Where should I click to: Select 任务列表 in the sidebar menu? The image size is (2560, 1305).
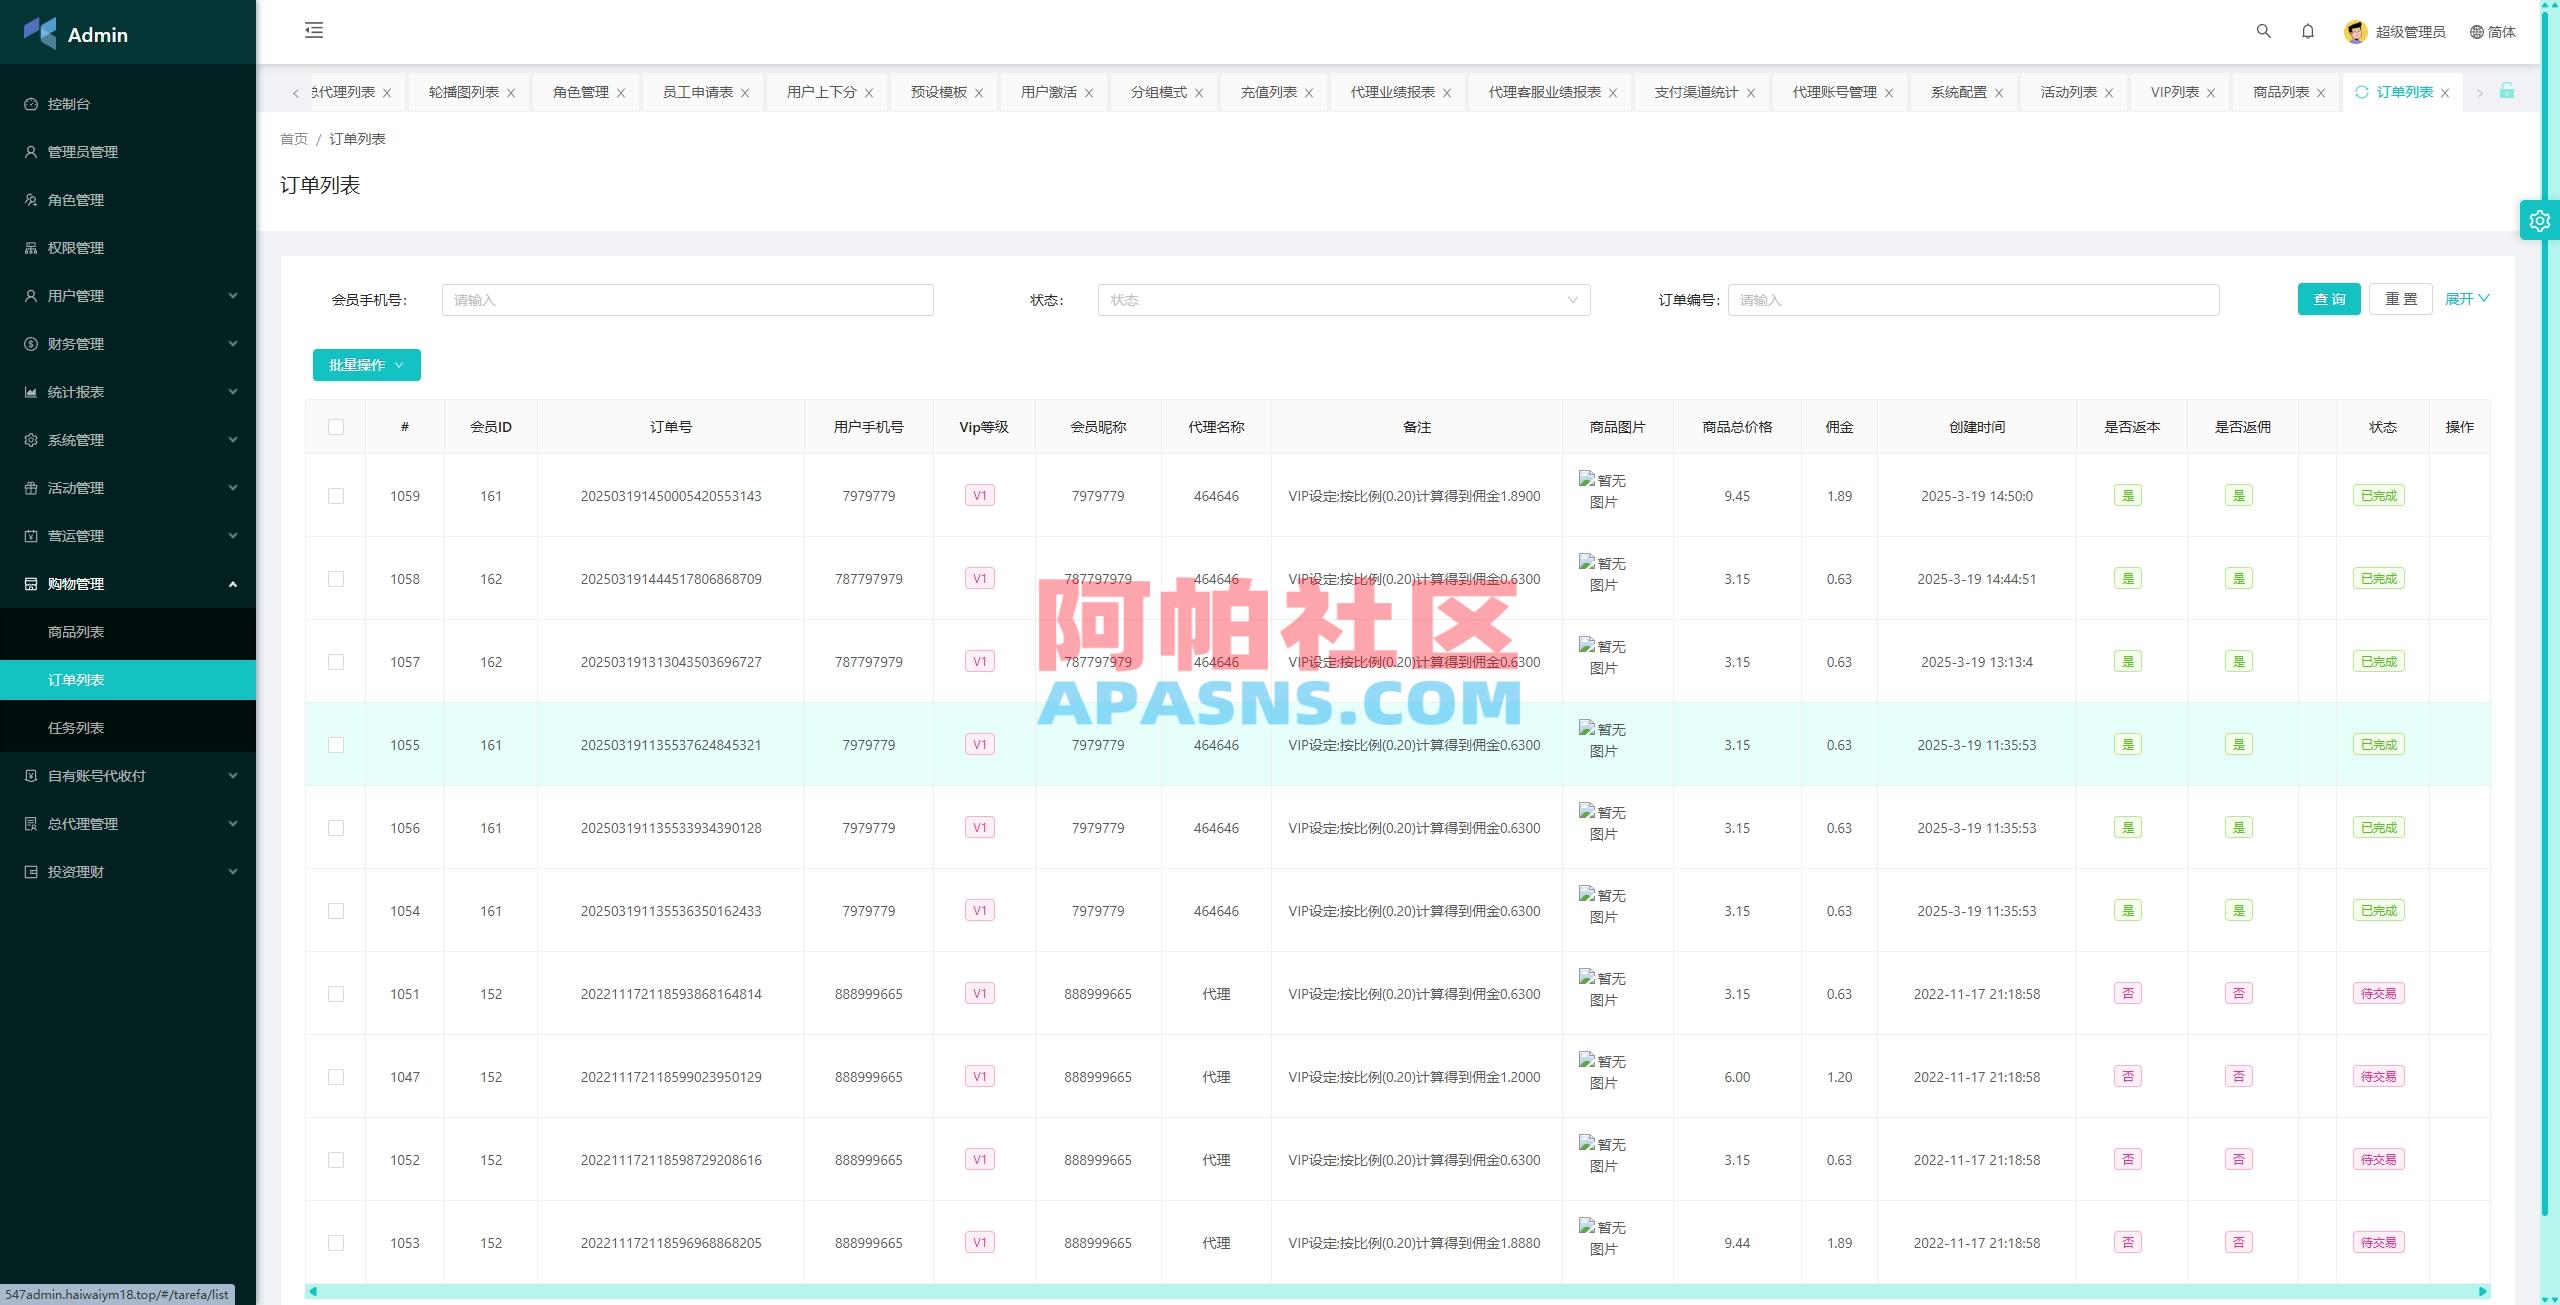[x=76, y=727]
